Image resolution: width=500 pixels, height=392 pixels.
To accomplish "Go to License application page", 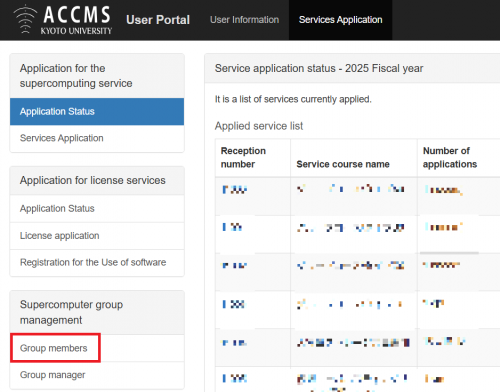I will 97,236.
